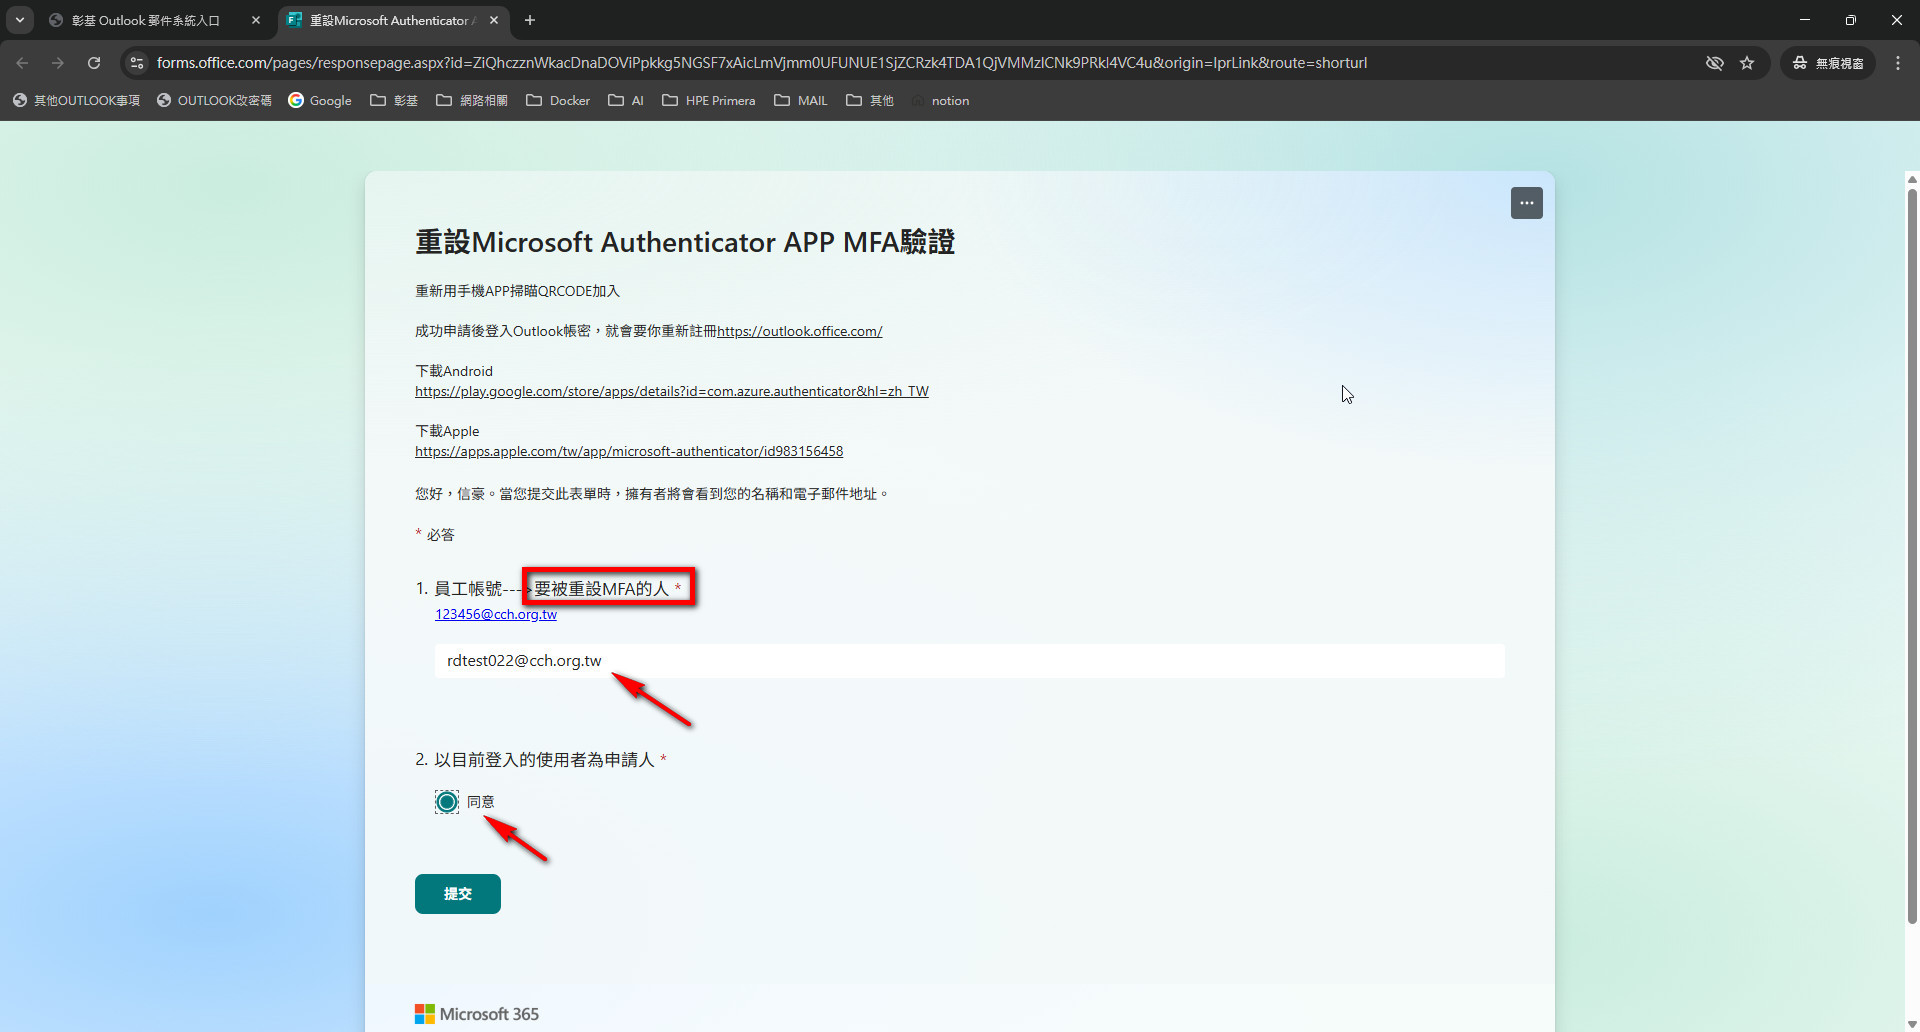Bookmark this page with the star icon
The height and width of the screenshot is (1032, 1920).
click(x=1747, y=63)
